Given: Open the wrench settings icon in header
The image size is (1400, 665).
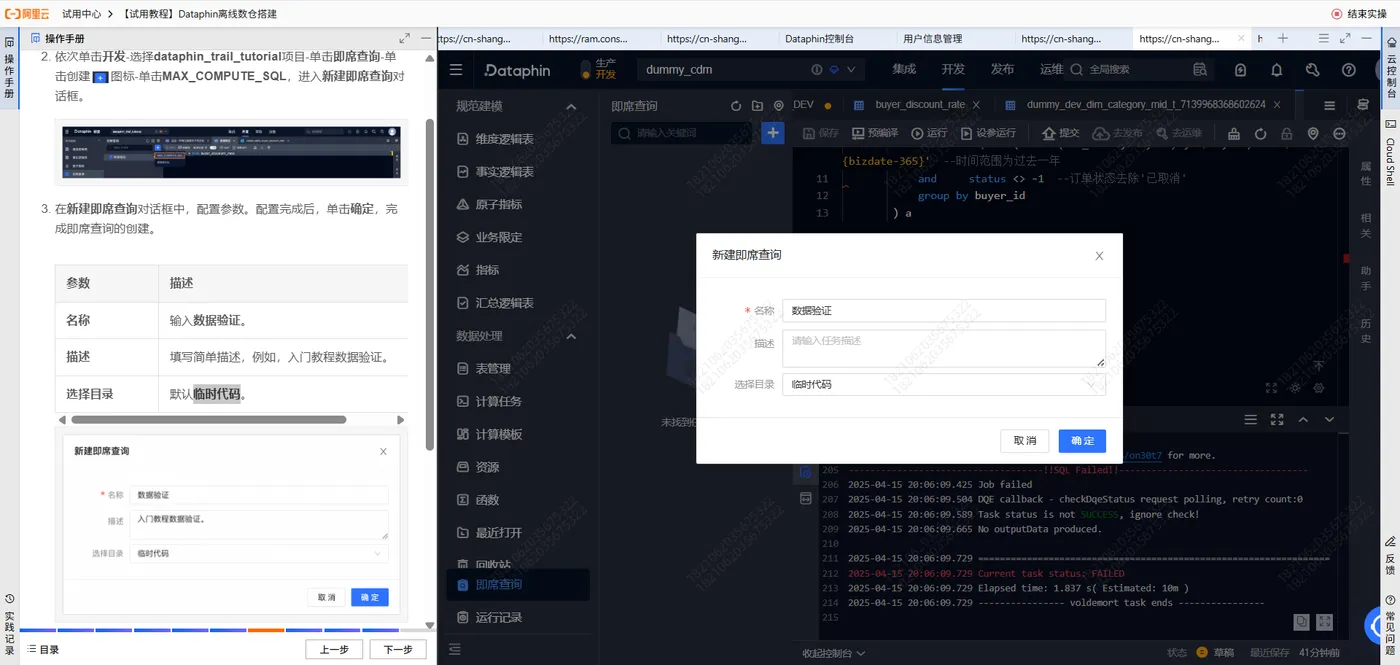Looking at the screenshot, I should [1313, 70].
